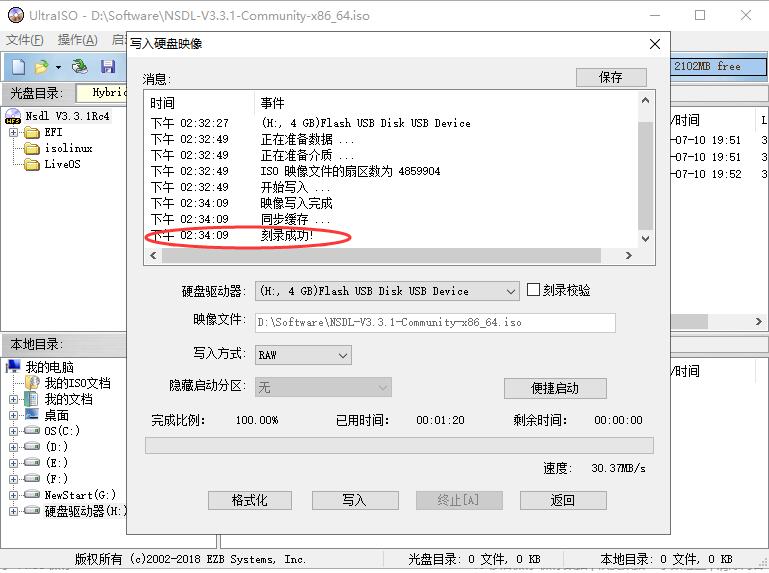Click the (F:) drive icon
This screenshot has height=573, width=769.
(32, 478)
